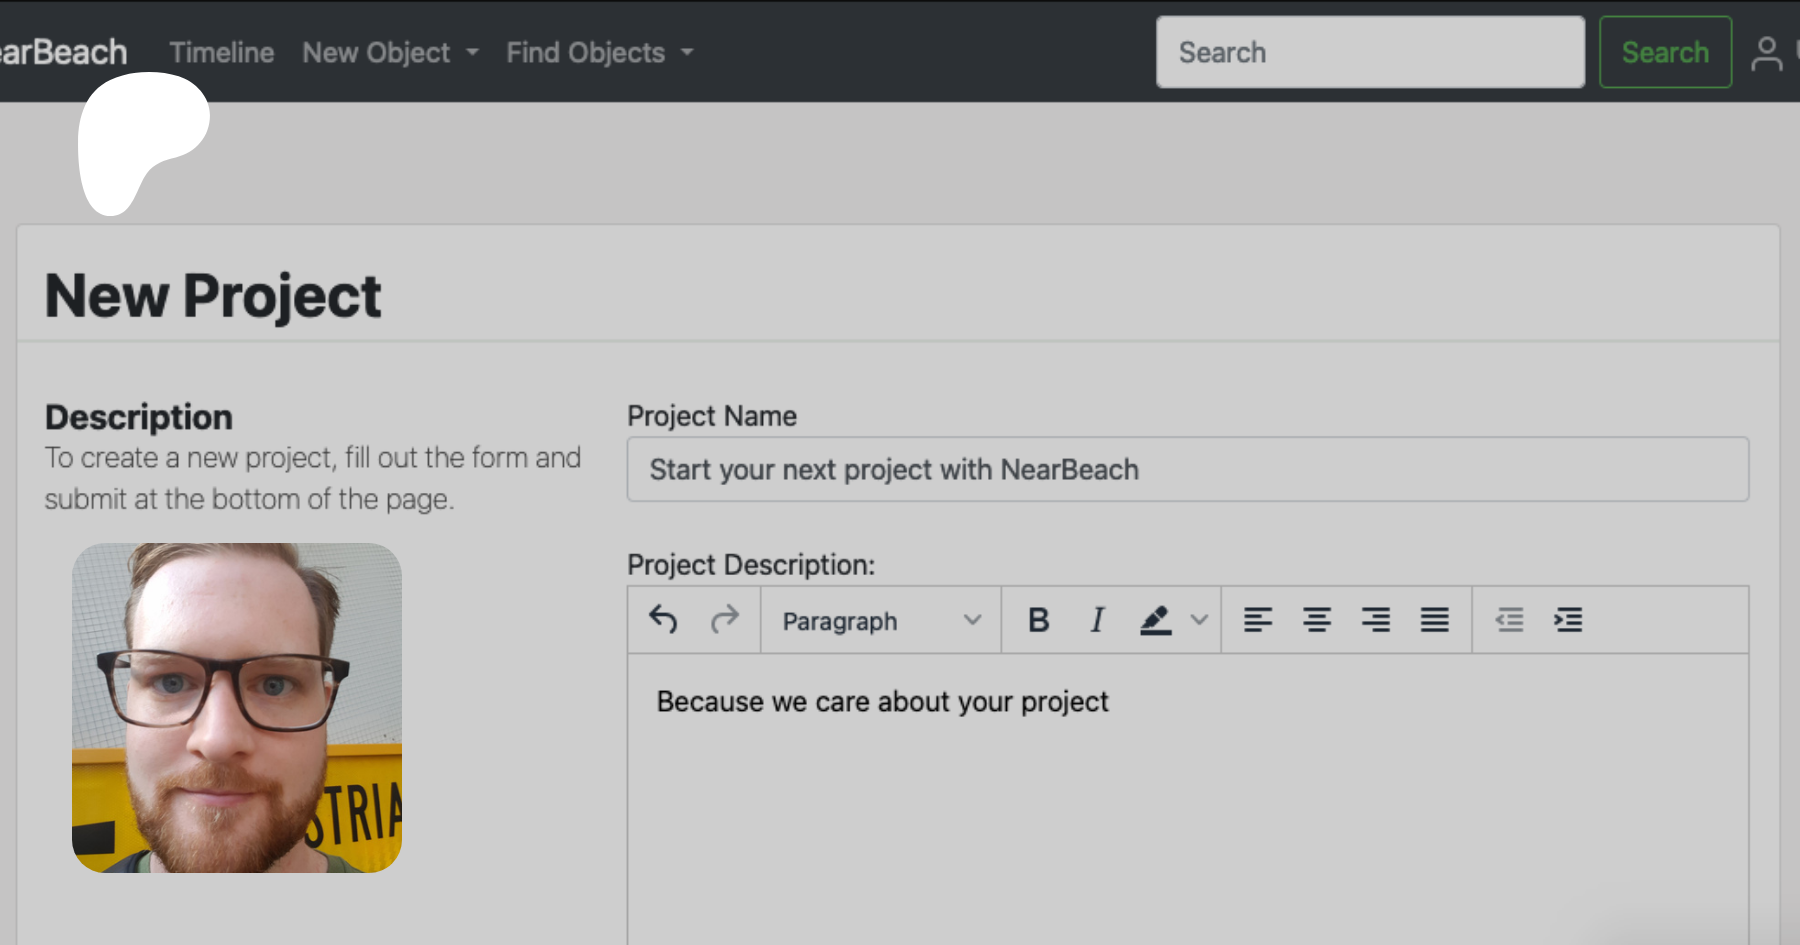
Task: Justify the text
Action: [x=1434, y=620]
